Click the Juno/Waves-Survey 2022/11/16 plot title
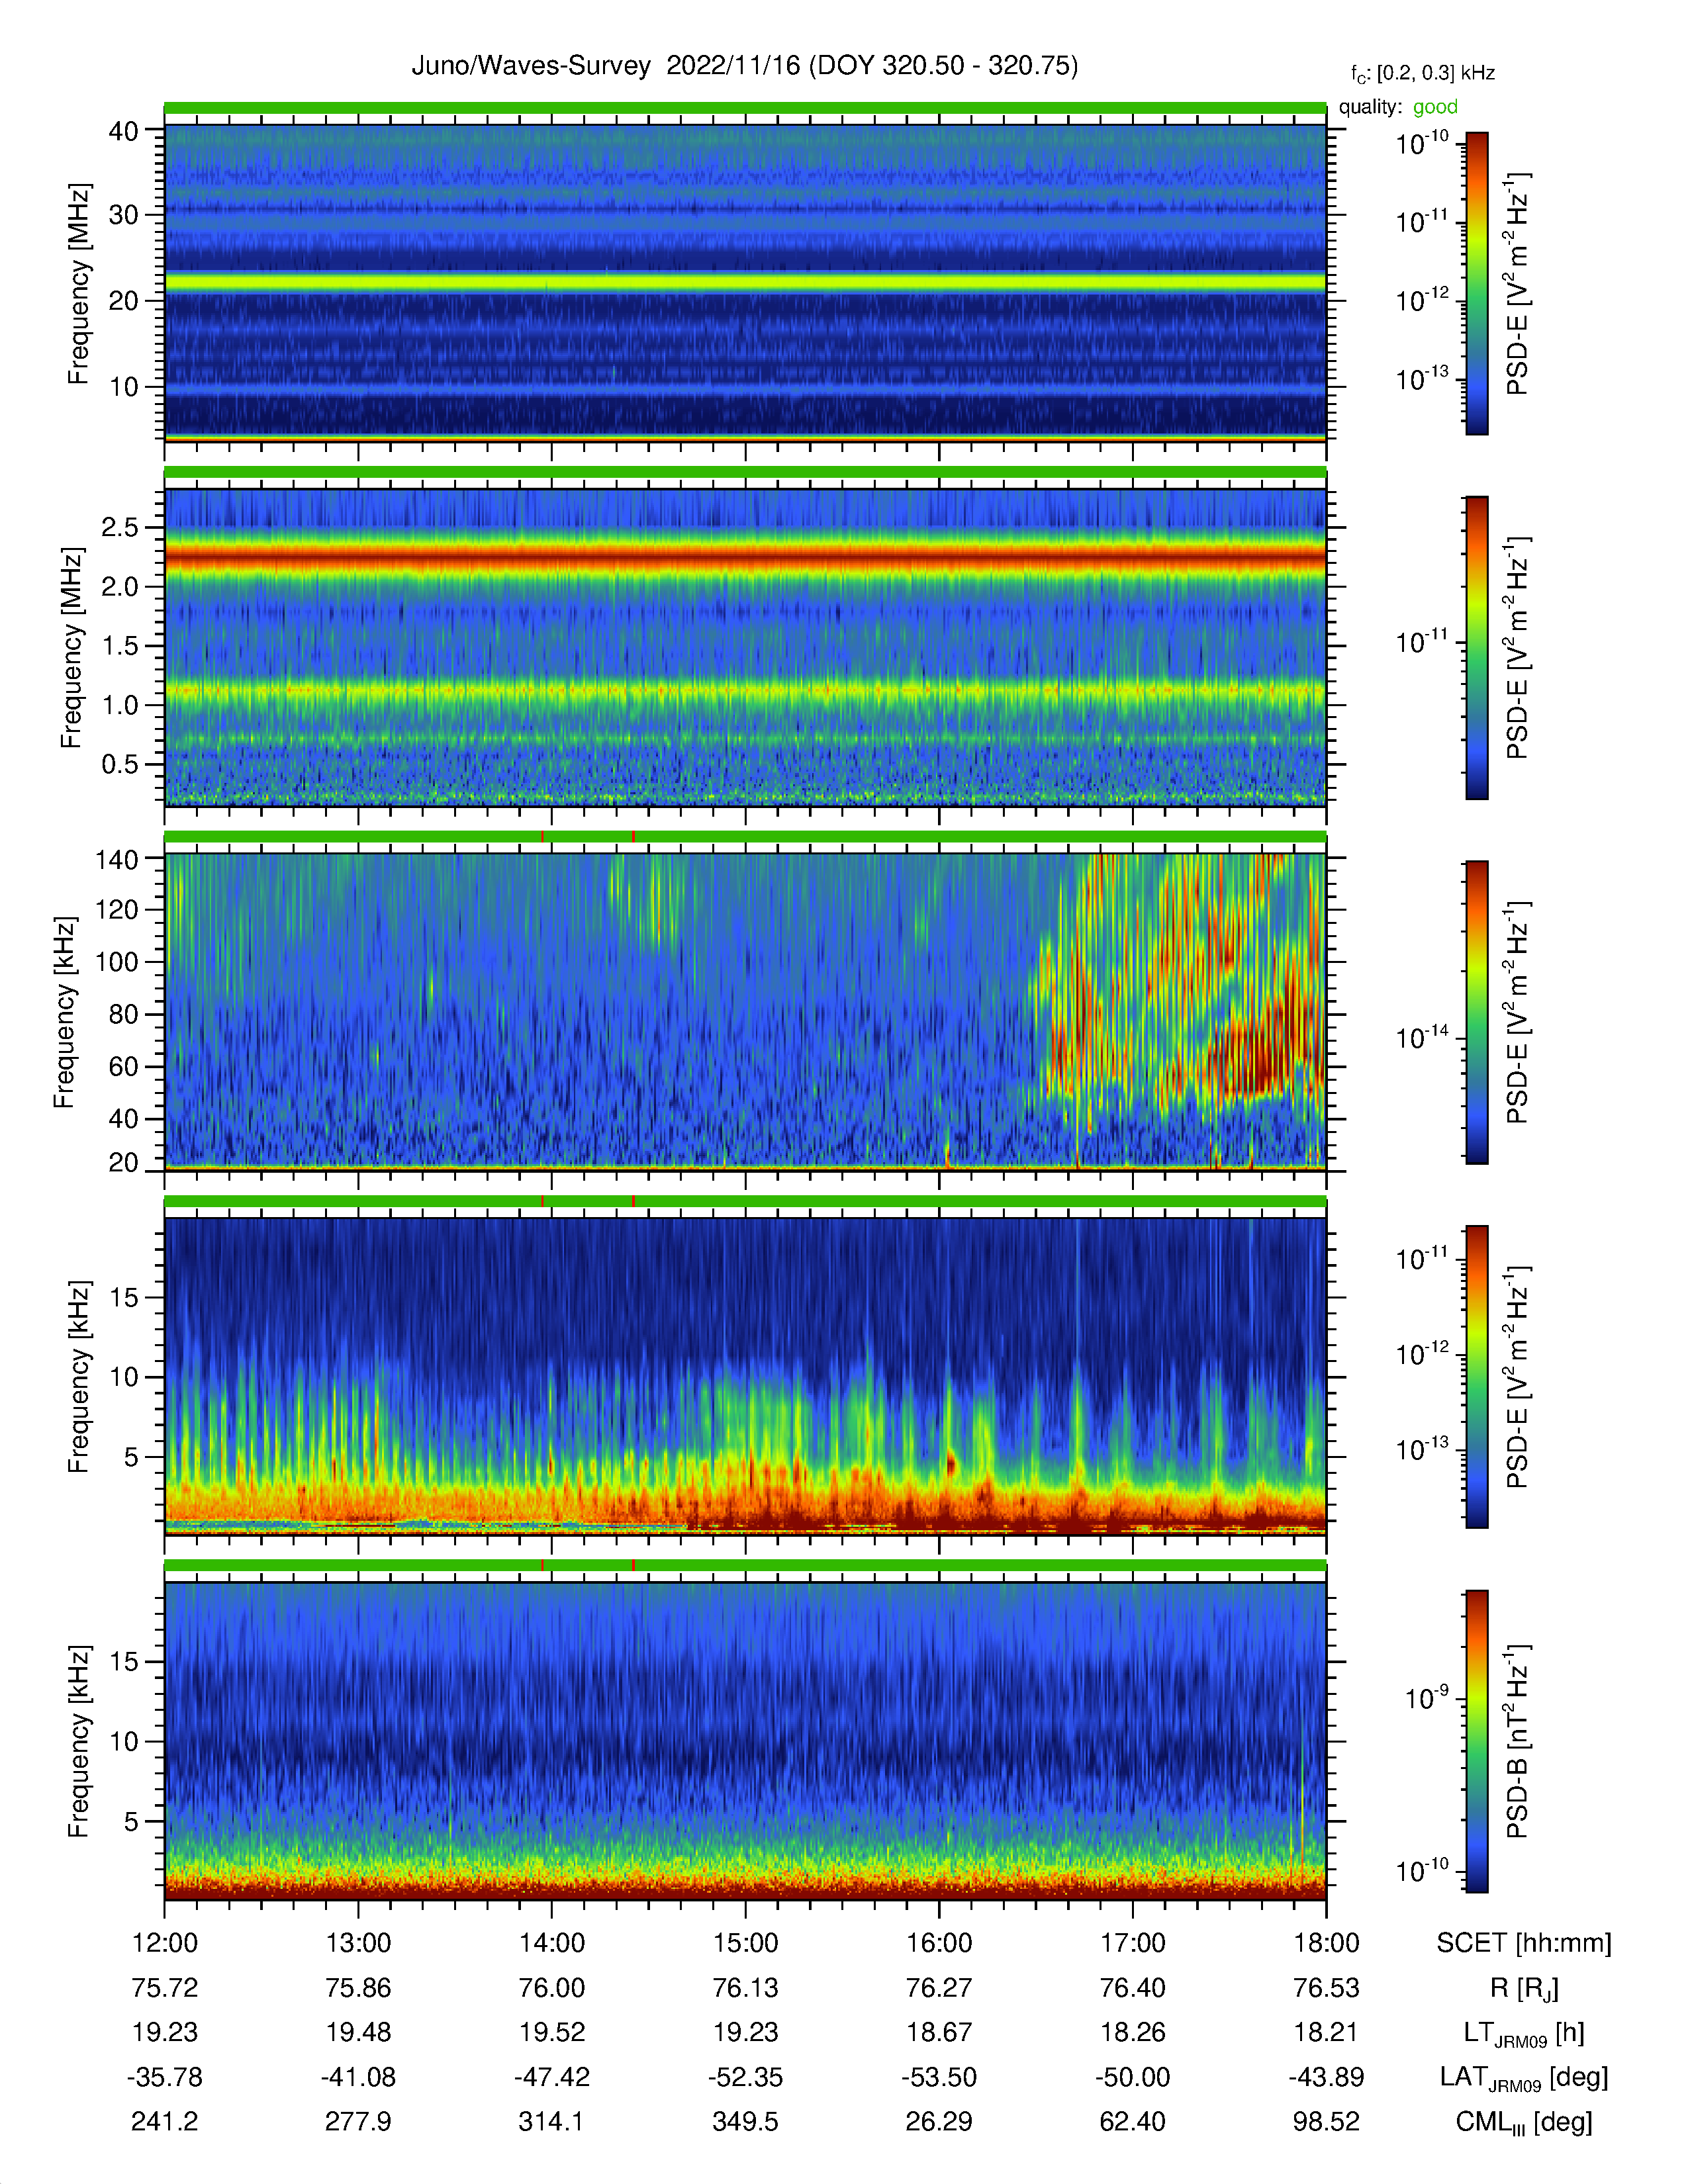The image size is (1688, 2184). 744,66
